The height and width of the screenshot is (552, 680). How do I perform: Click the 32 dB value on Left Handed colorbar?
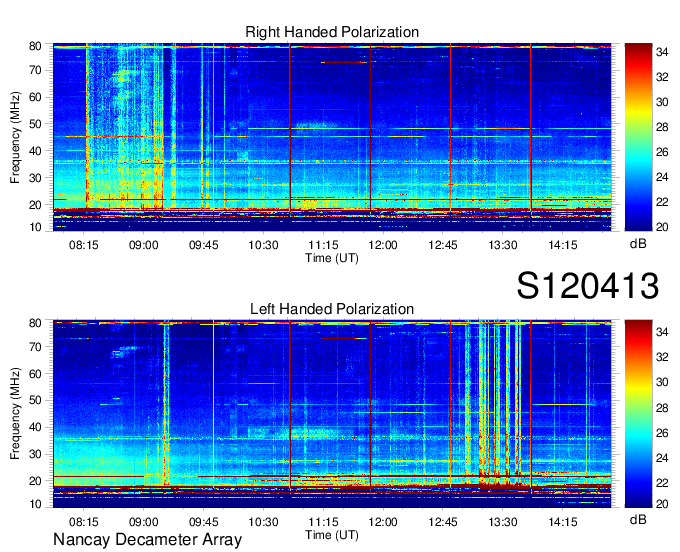pos(662,357)
